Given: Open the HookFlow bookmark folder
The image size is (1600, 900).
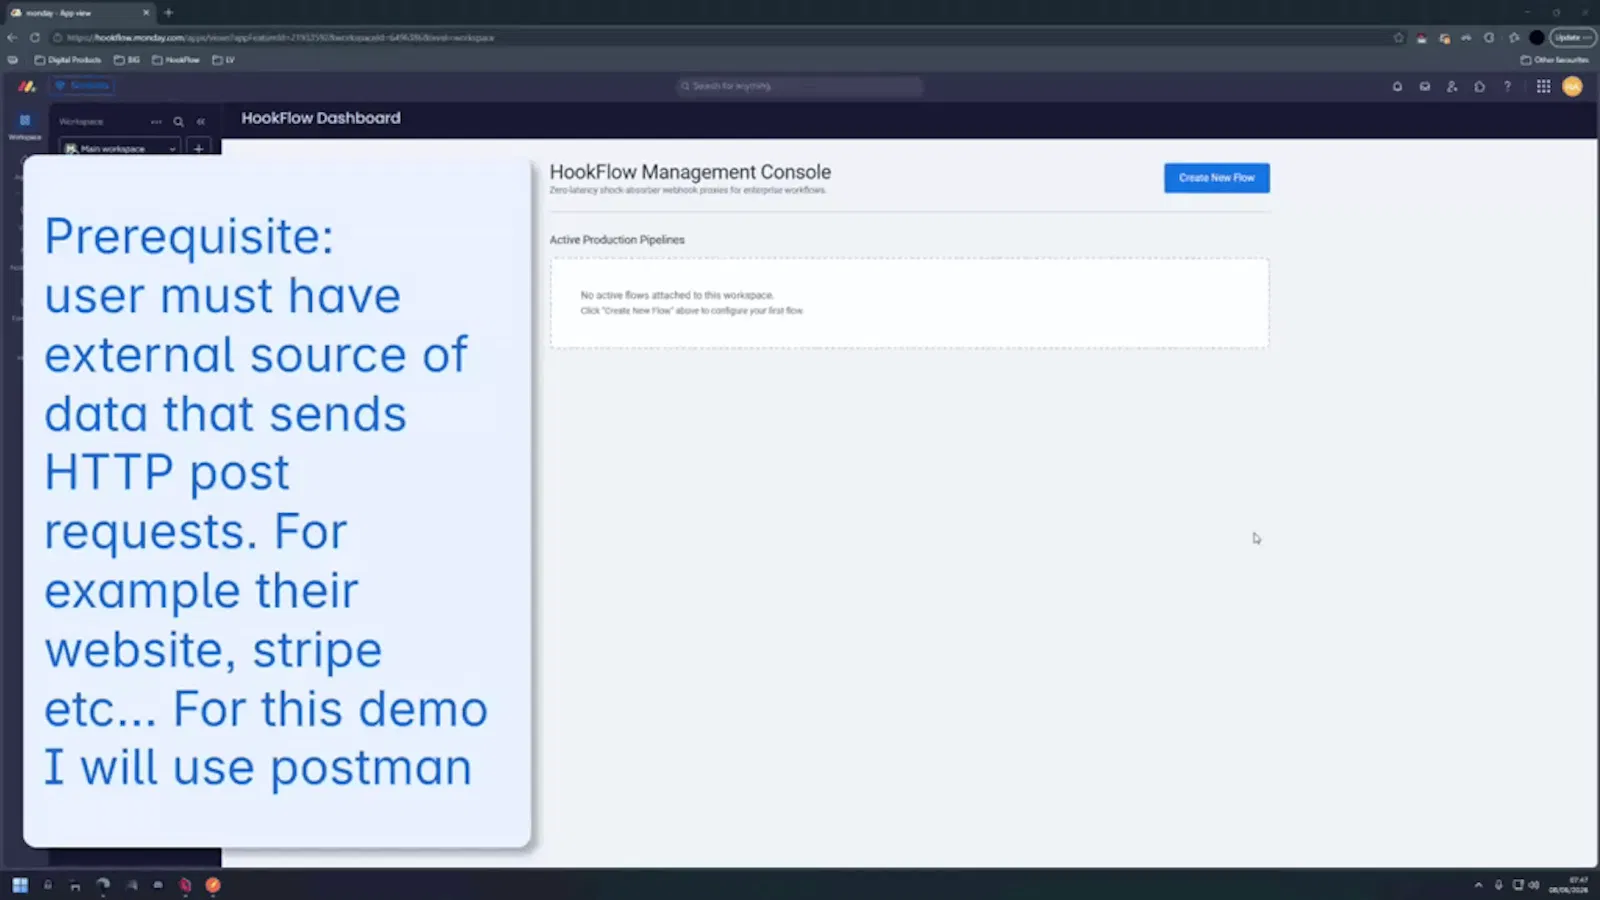Looking at the screenshot, I should 176,60.
